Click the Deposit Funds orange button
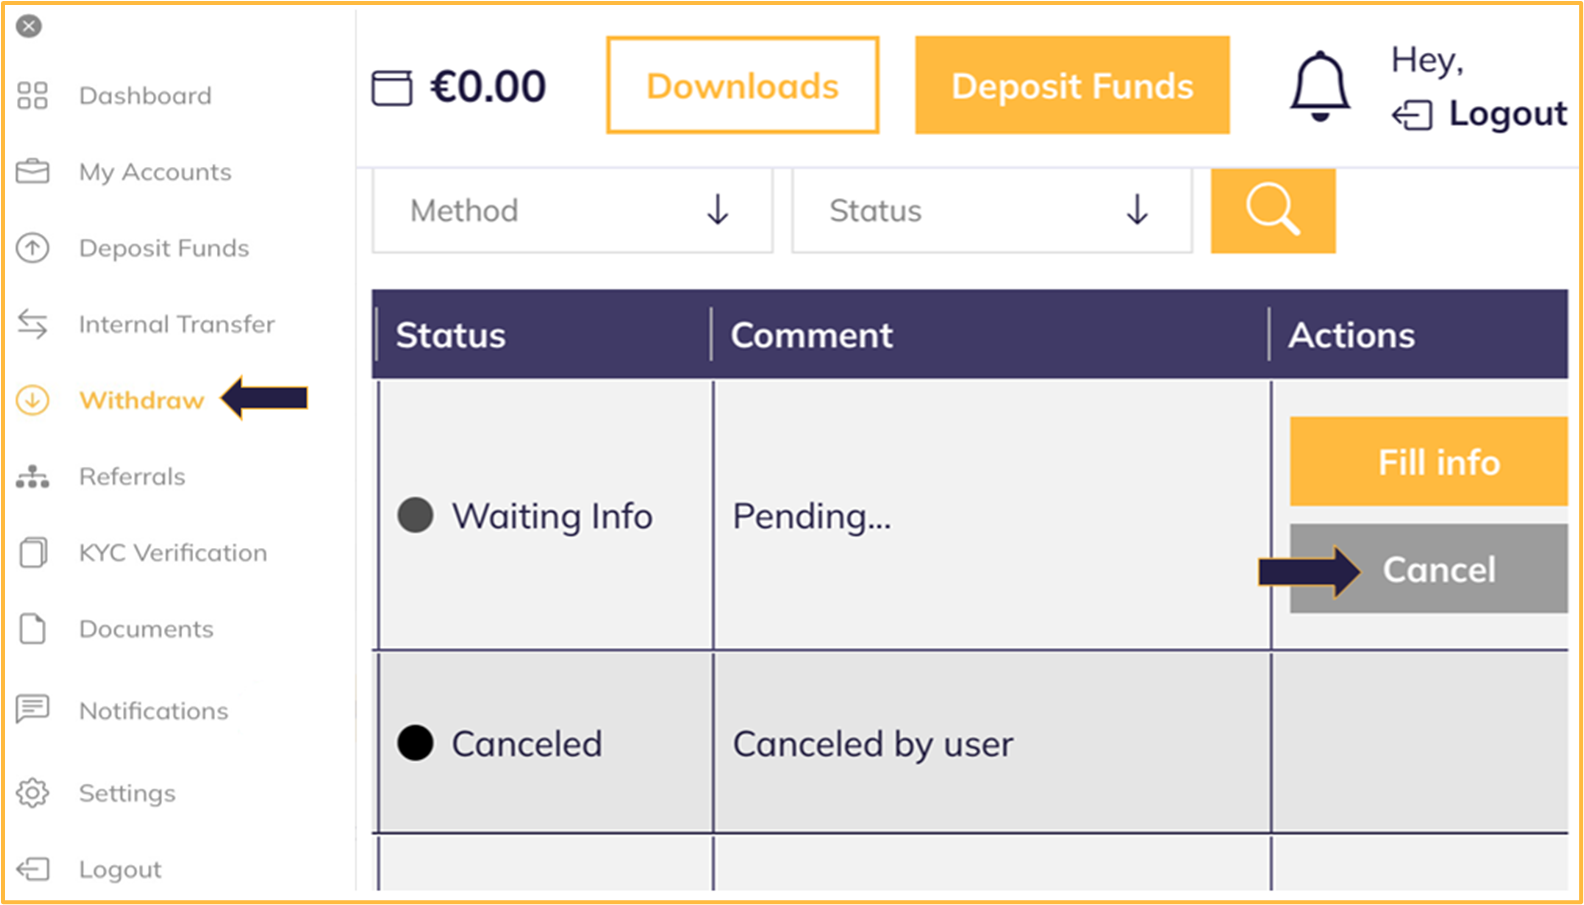The width and height of the screenshot is (1584, 905). tap(1072, 86)
